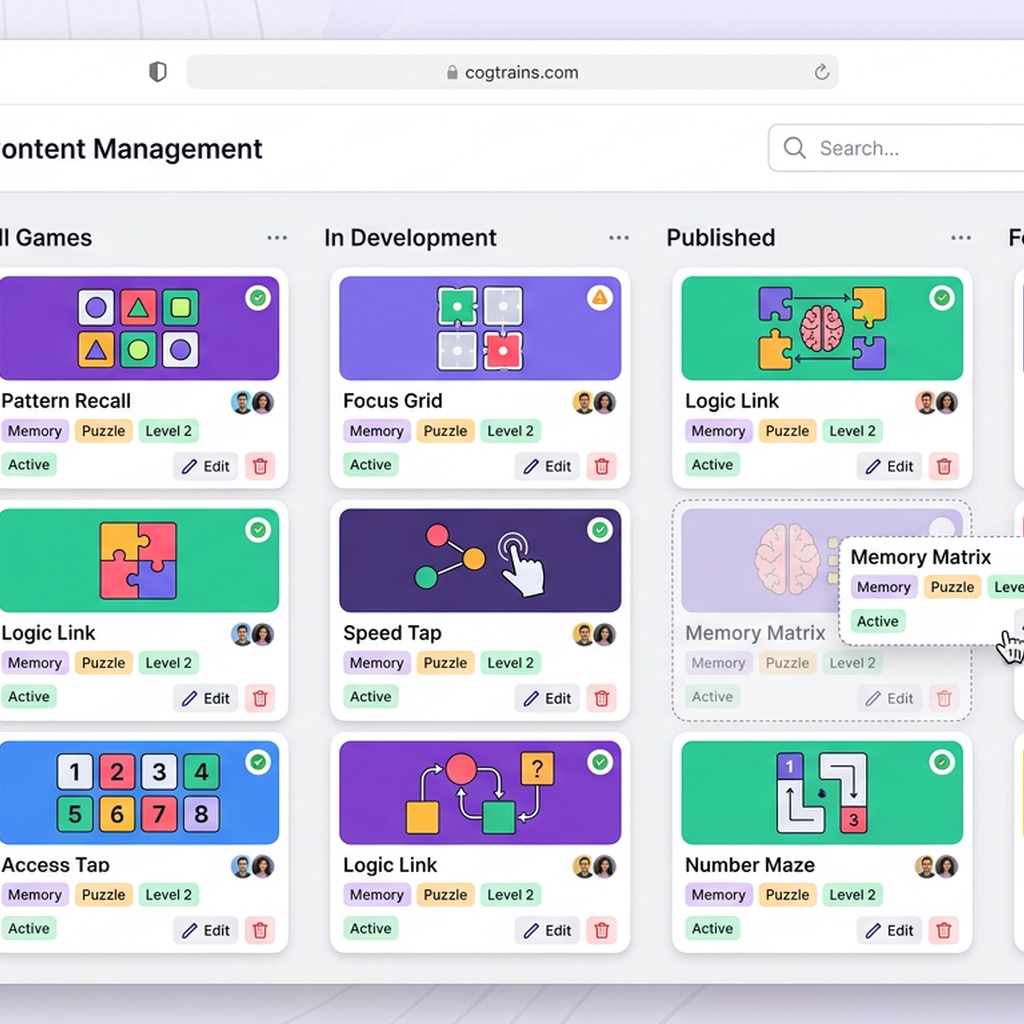The width and height of the screenshot is (1024, 1024).
Task: Click the trash icon on Focus Grid card
Action: (x=601, y=466)
